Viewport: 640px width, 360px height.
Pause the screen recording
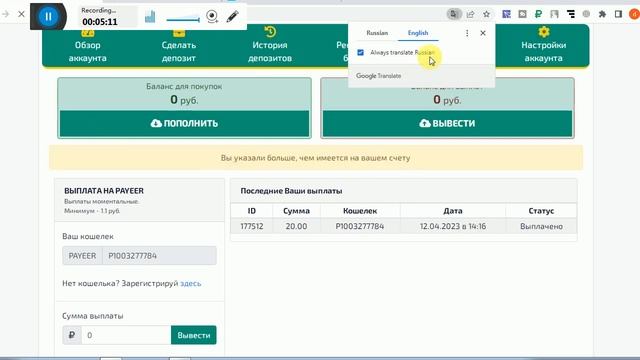48,17
